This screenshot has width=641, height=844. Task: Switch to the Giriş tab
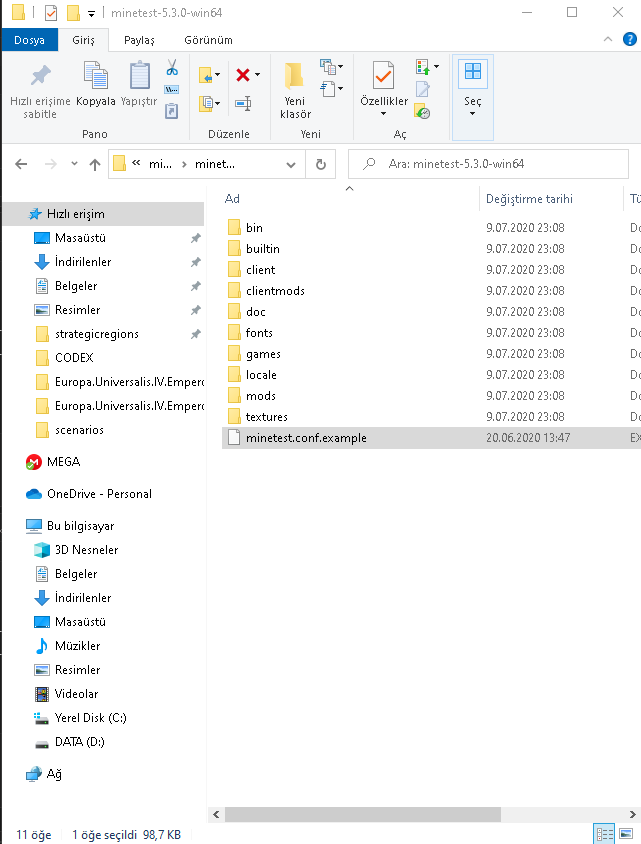click(83, 40)
